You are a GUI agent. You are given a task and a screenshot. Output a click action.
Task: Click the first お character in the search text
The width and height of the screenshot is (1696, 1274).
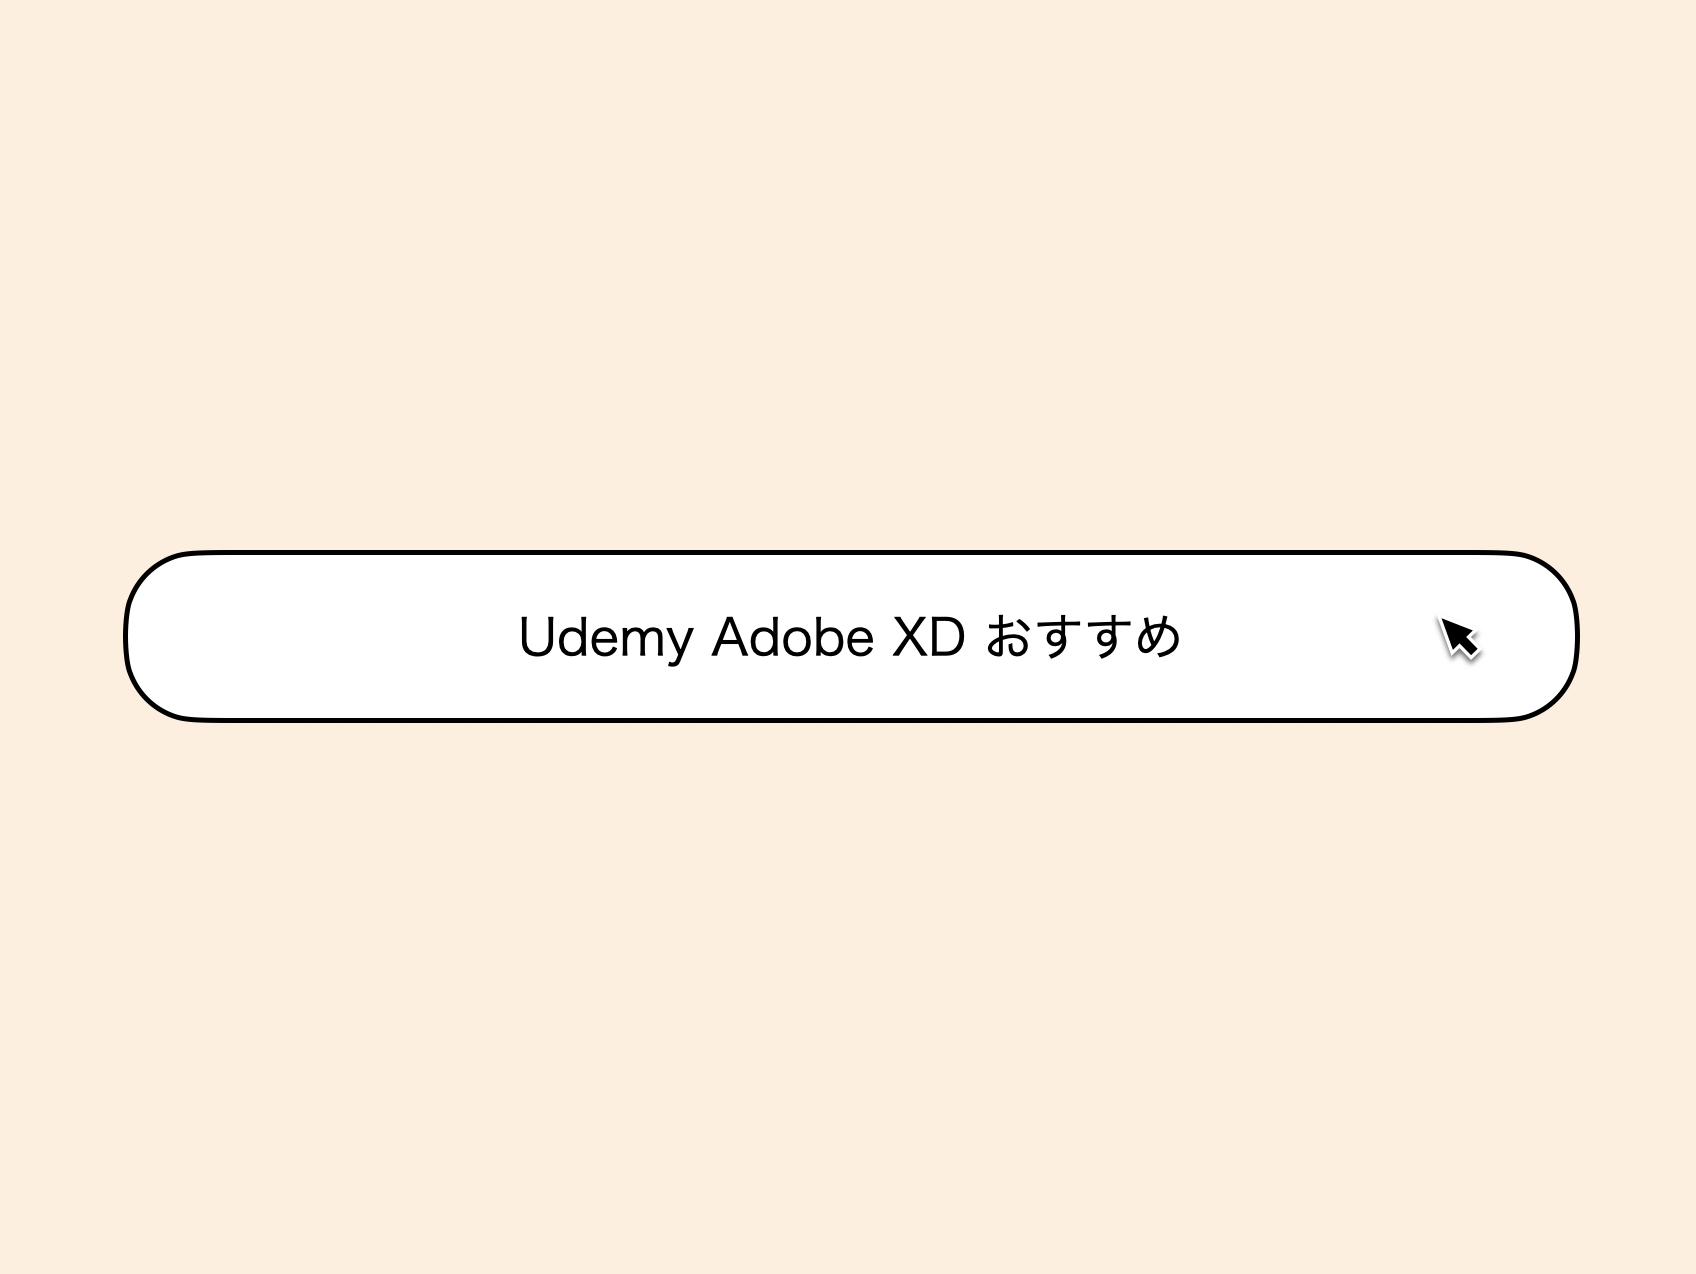[x=1010, y=637]
